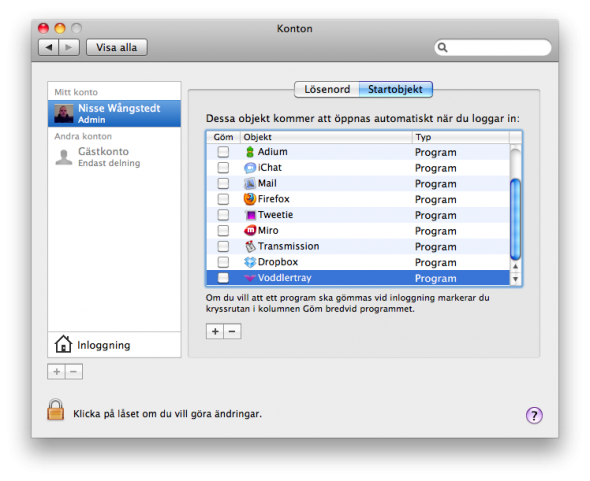Image resolution: width=590 pixels, height=481 pixels.
Task: Switch to the Lösenord tab
Action: 327,89
